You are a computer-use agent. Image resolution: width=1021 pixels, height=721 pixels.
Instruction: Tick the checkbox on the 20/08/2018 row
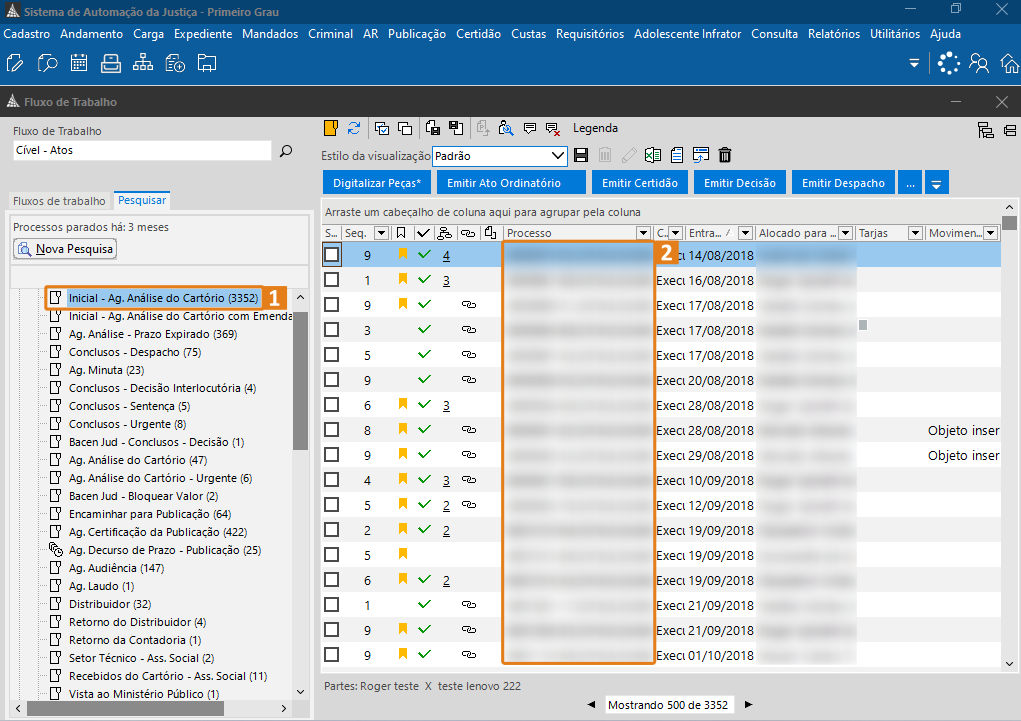tap(331, 380)
